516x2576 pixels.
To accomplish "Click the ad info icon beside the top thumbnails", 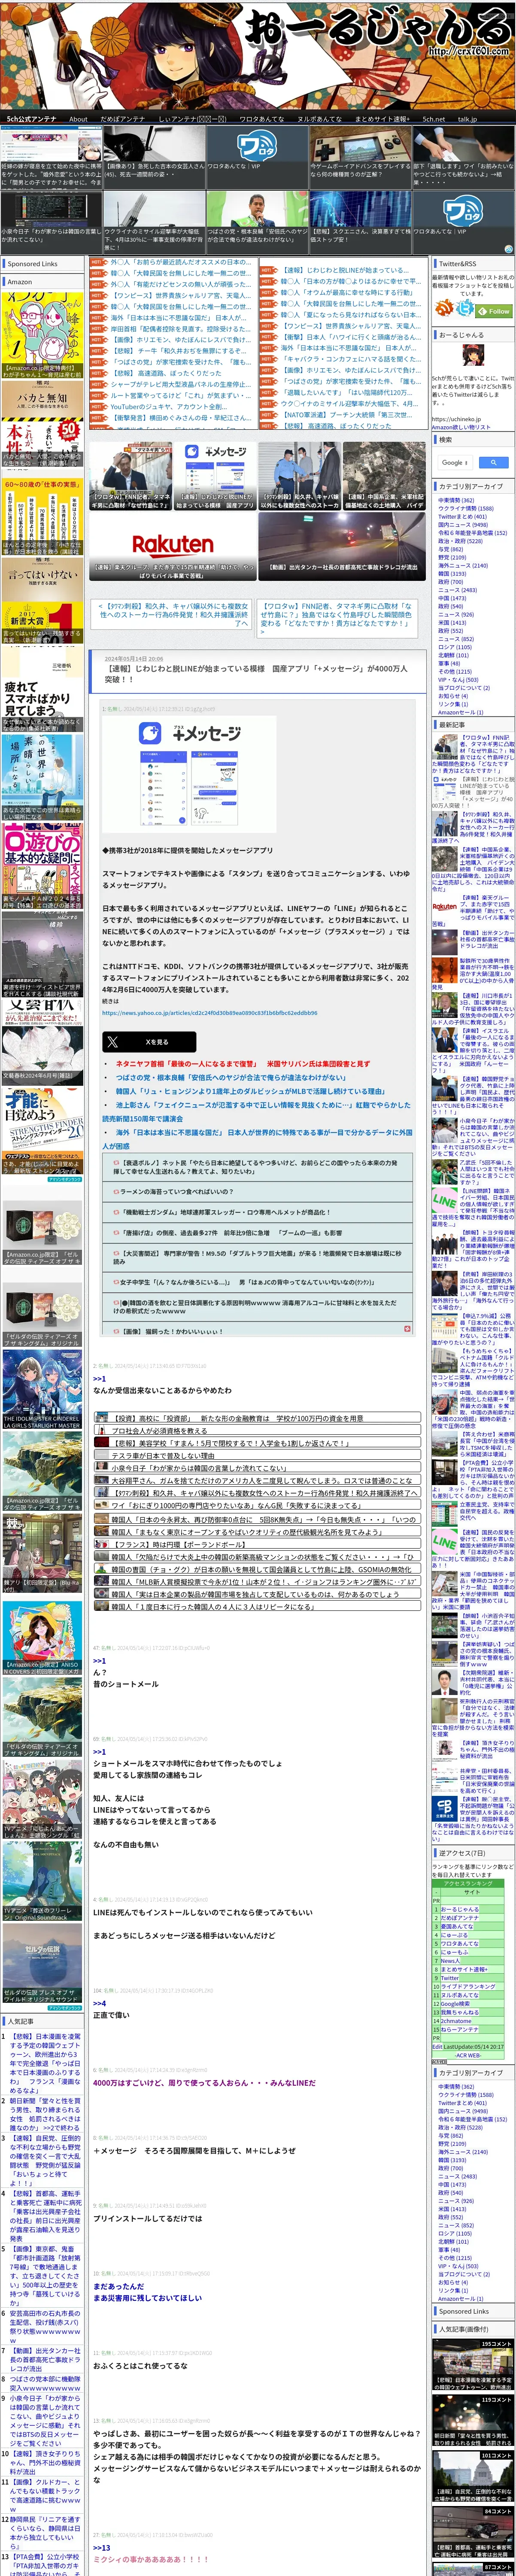I will (x=508, y=249).
